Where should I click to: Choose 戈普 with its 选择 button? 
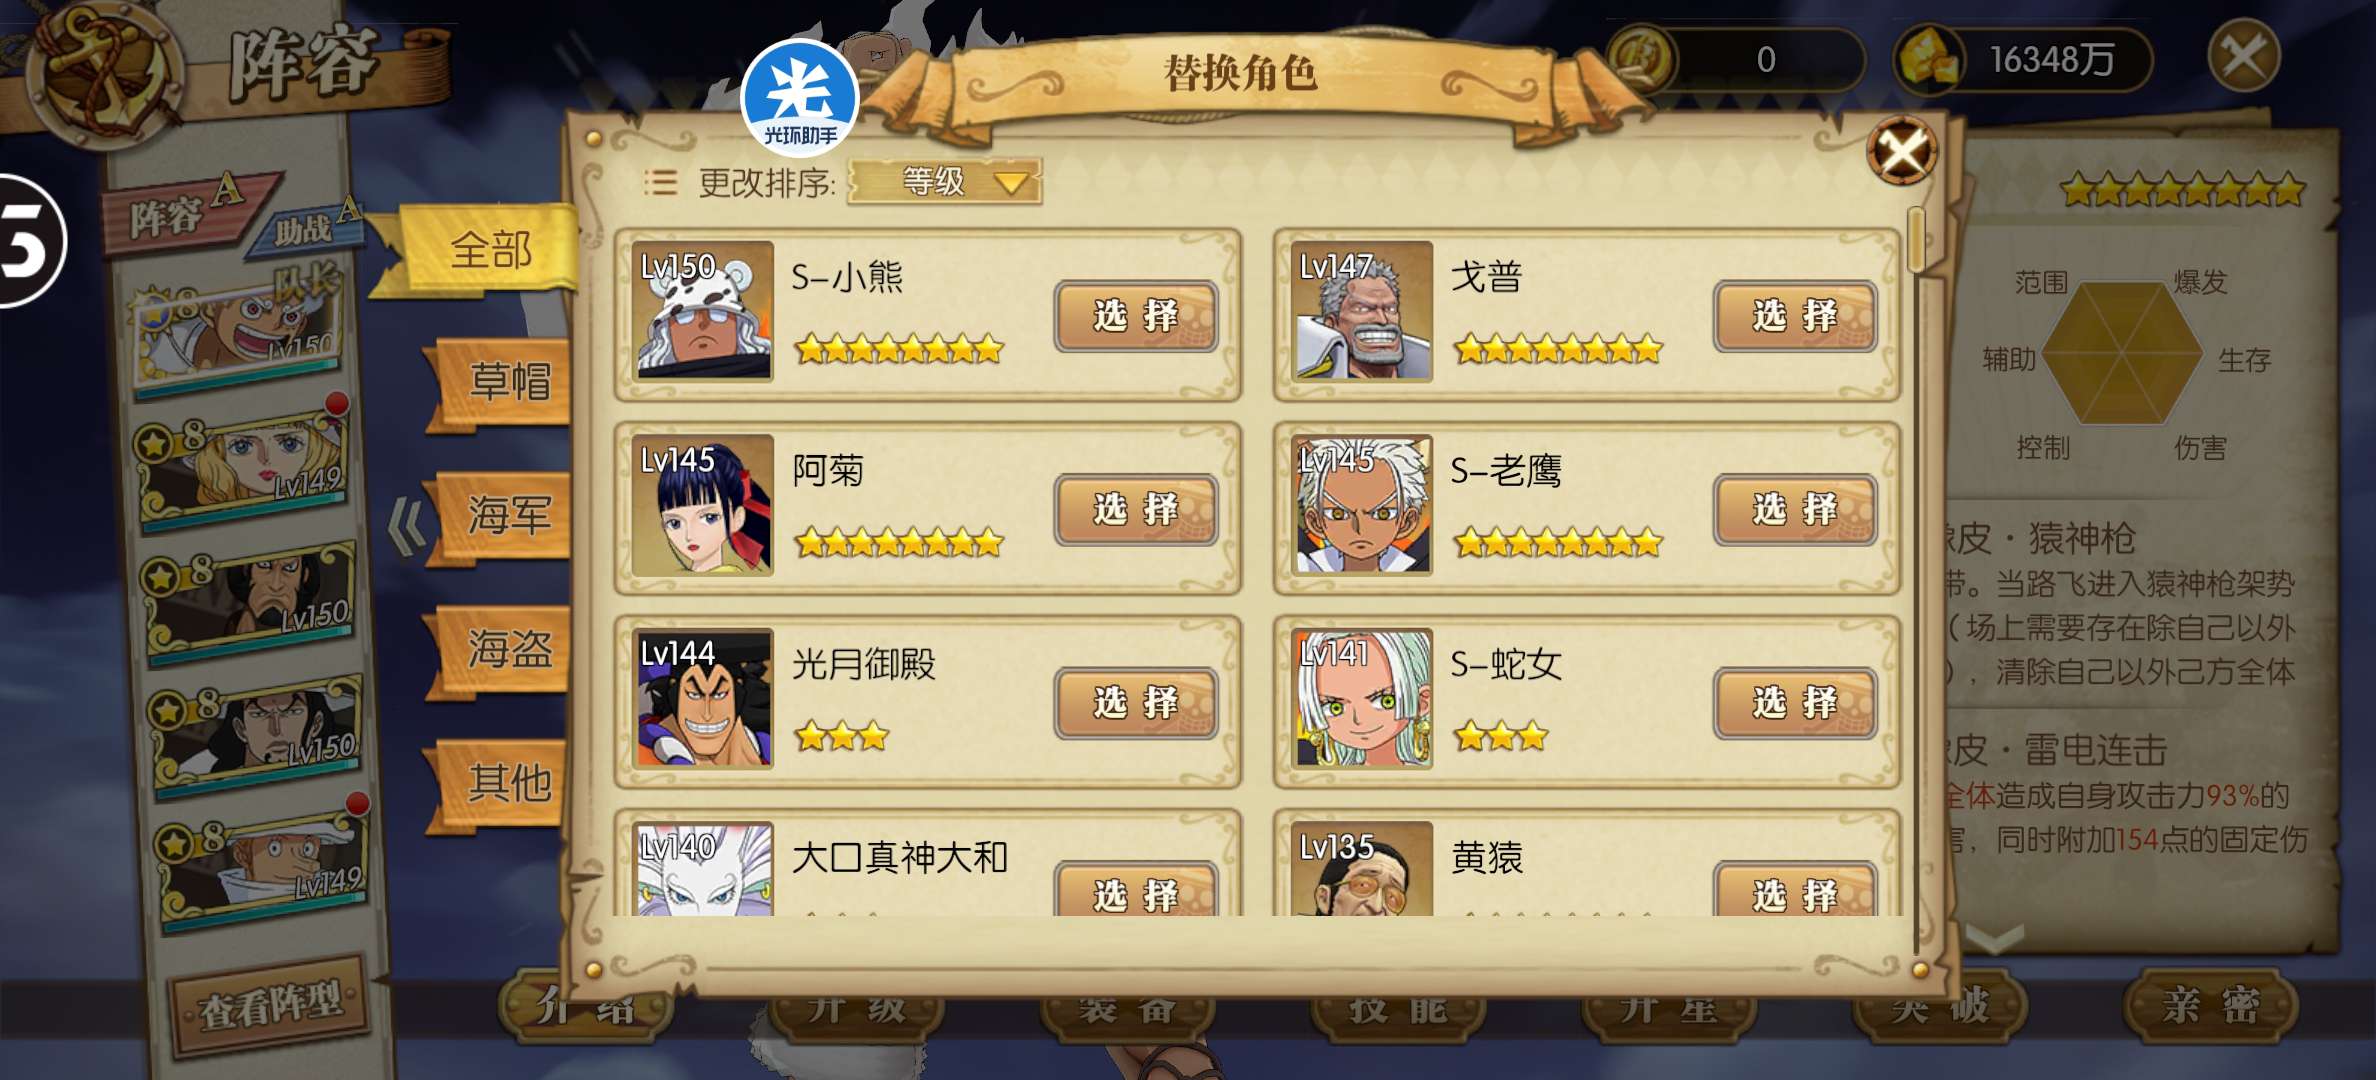1795,316
